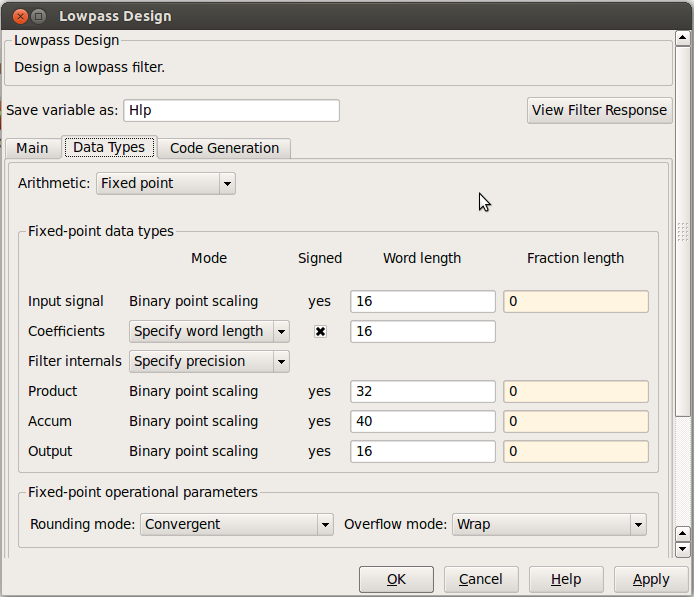Screen dimensions: 694x597
Task: Click the Cancel button
Action: [x=480, y=579]
